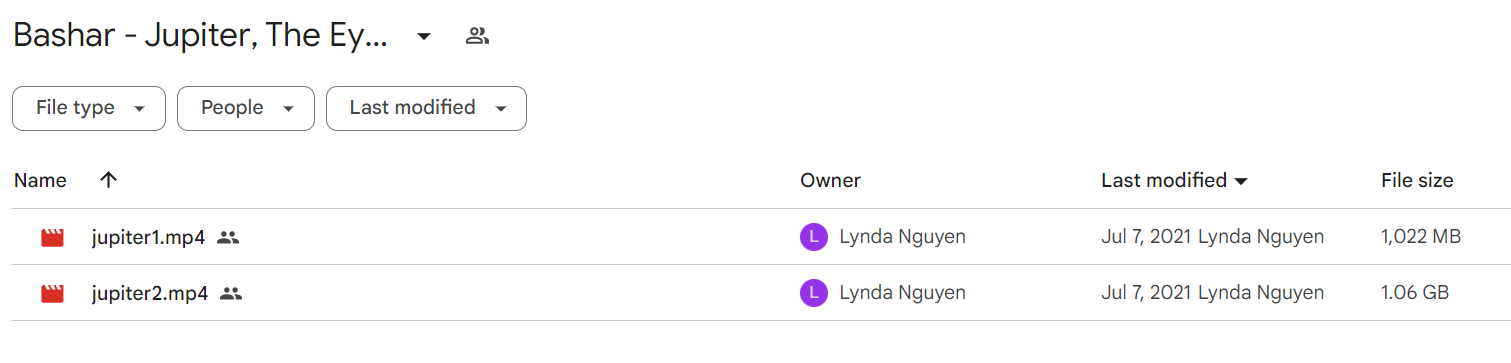Image resolution: width=1511 pixels, height=363 pixels.
Task: Click Lynda Nguyen's avatar in jupiter1.mp4 row
Action: (x=814, y=237)
